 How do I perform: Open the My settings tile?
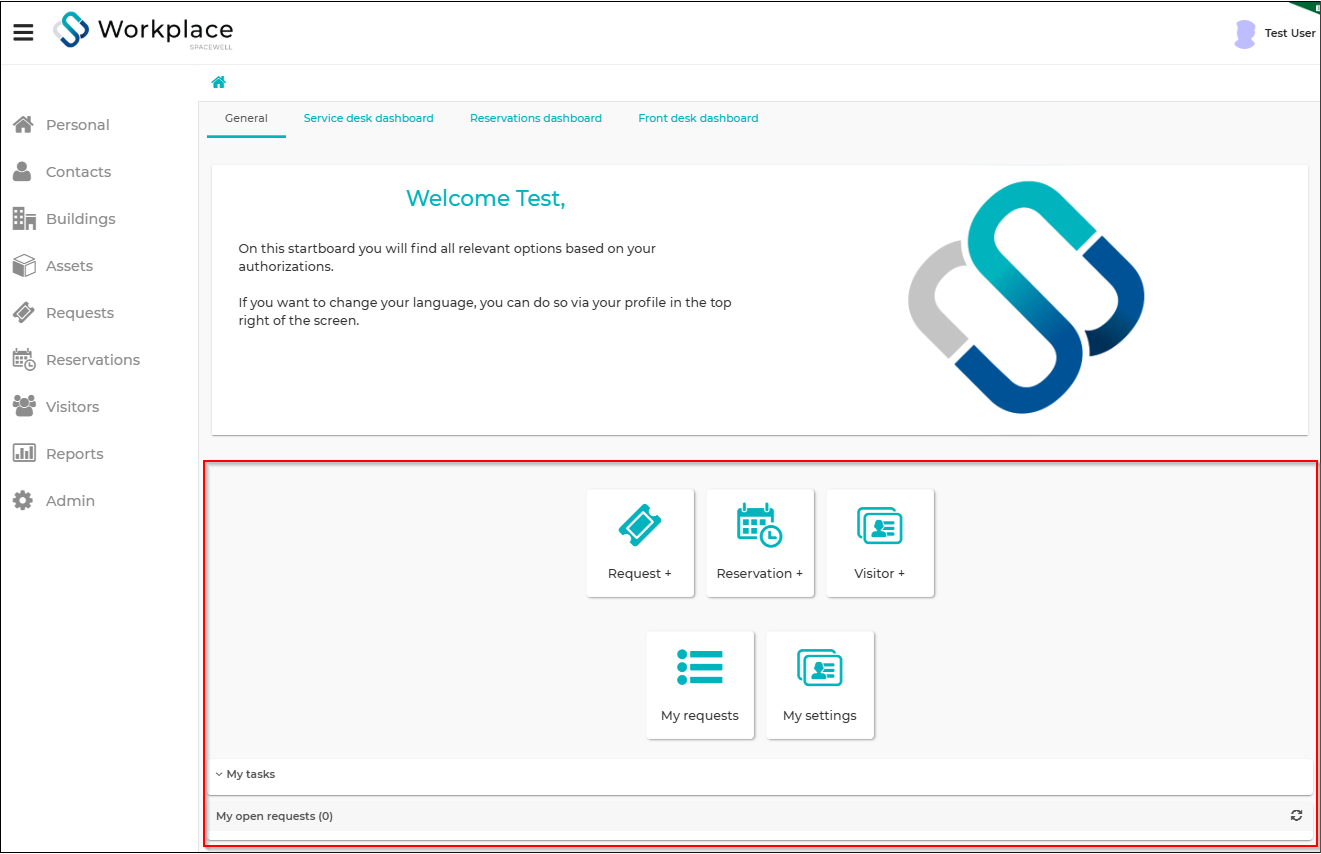[820, 685]
